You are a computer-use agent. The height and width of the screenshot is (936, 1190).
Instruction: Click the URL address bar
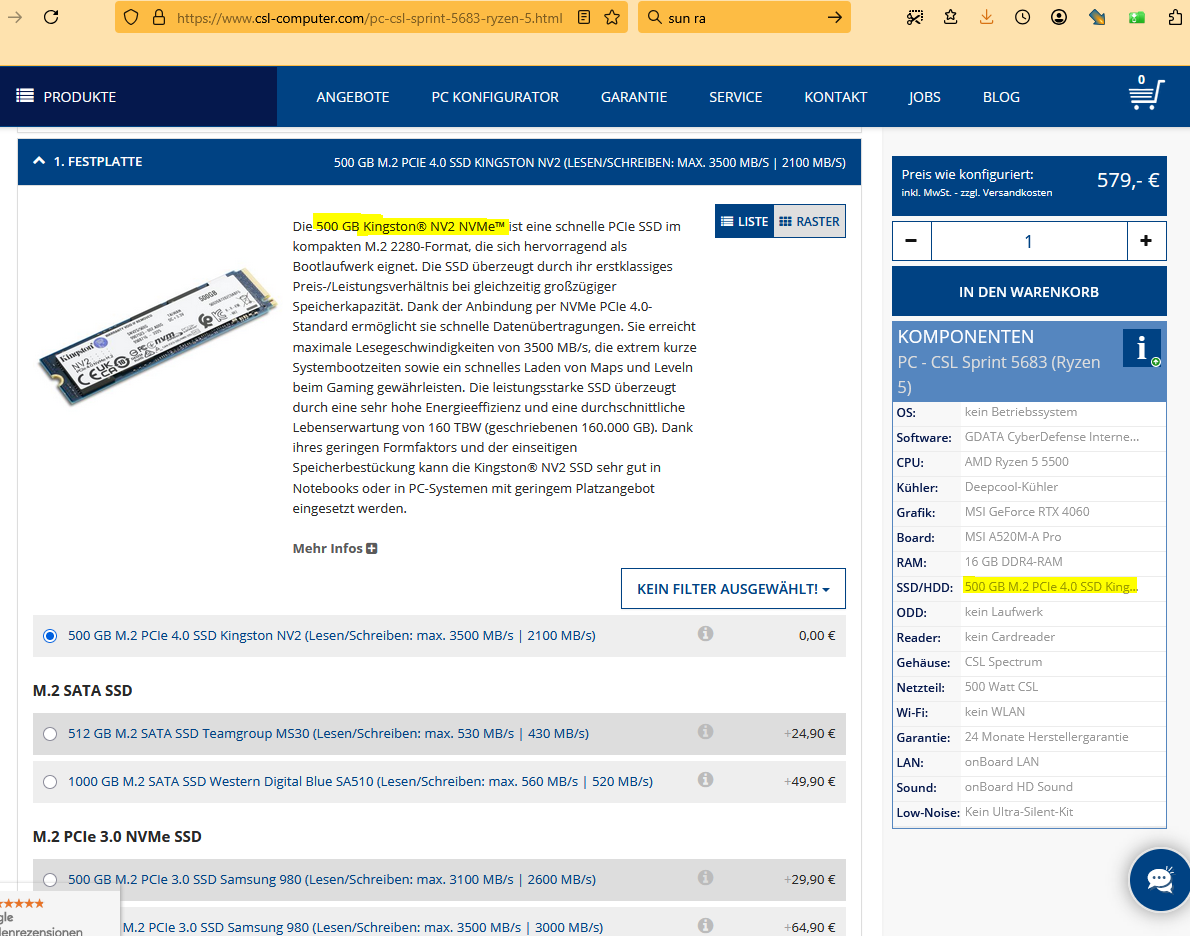(370, 17)
